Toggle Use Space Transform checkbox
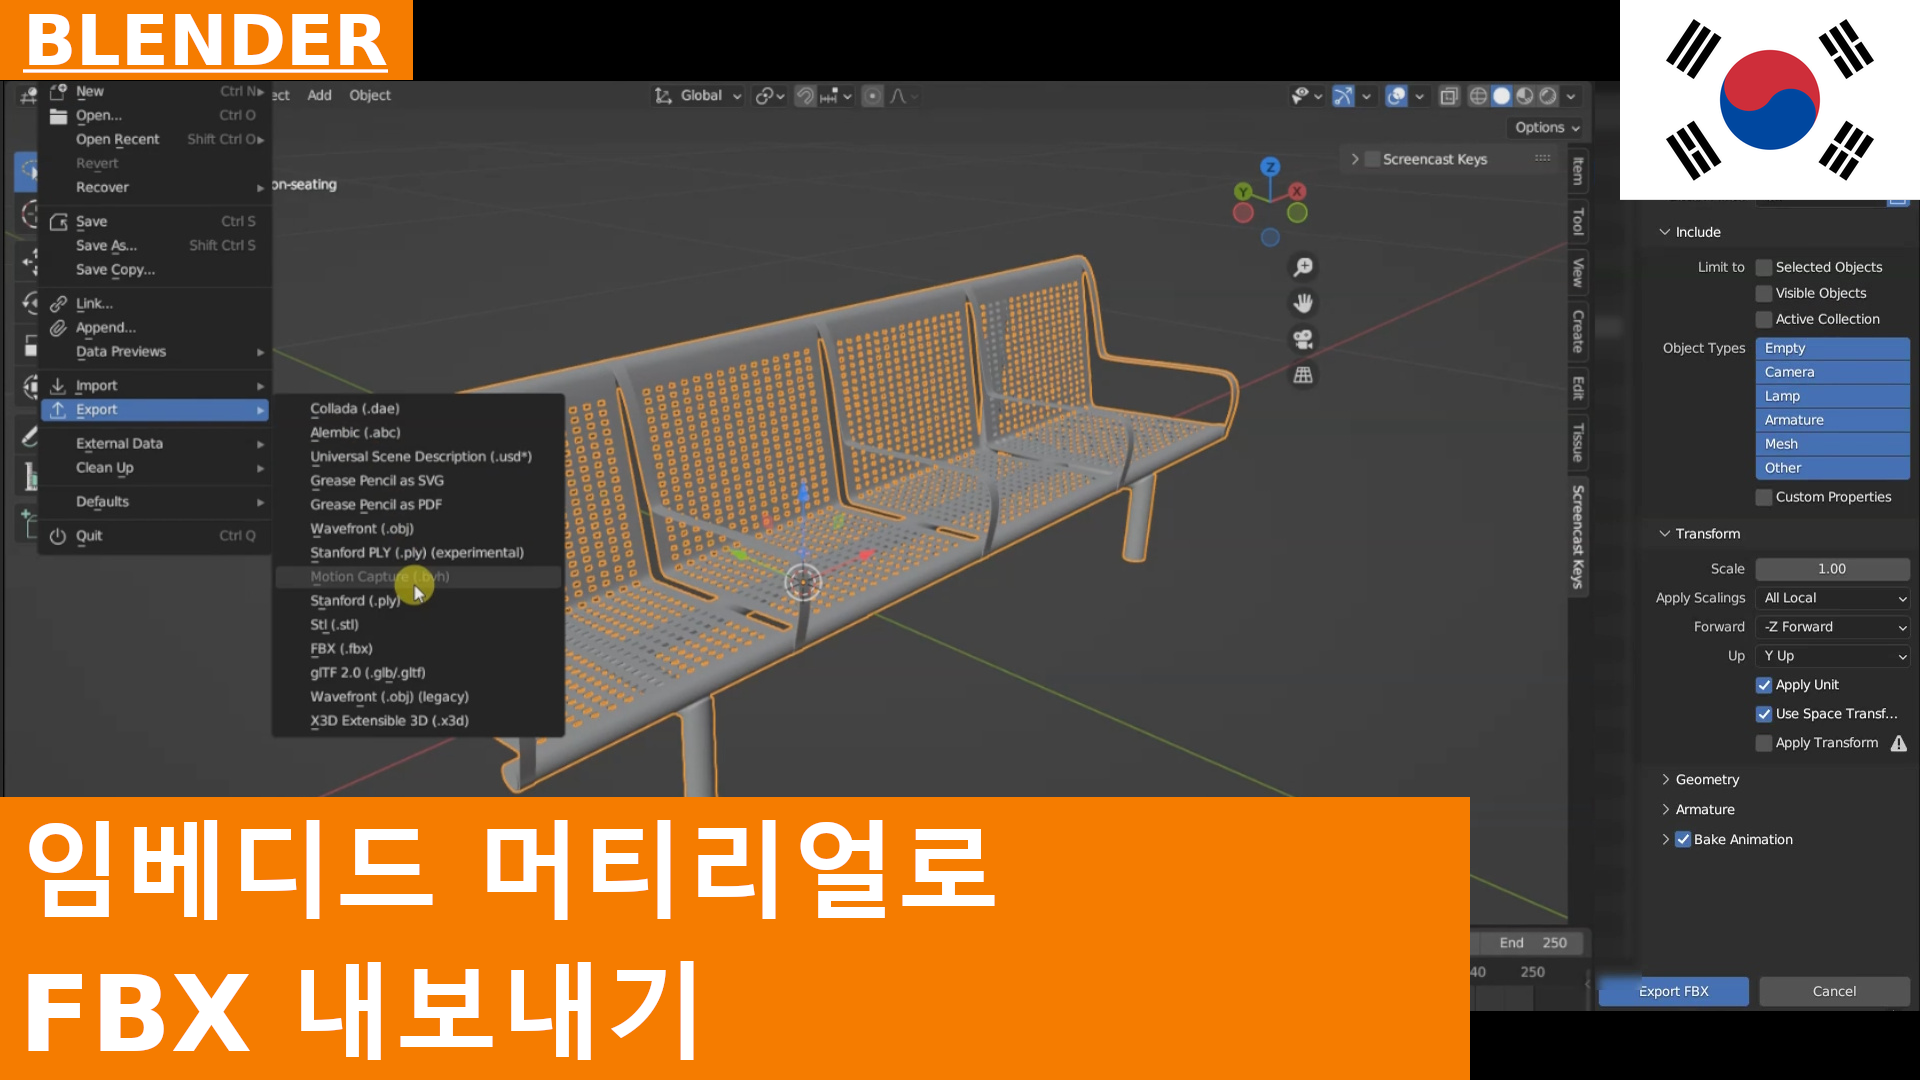The height and width of the screenshot is (1080, 1920). click(1764, 714)
